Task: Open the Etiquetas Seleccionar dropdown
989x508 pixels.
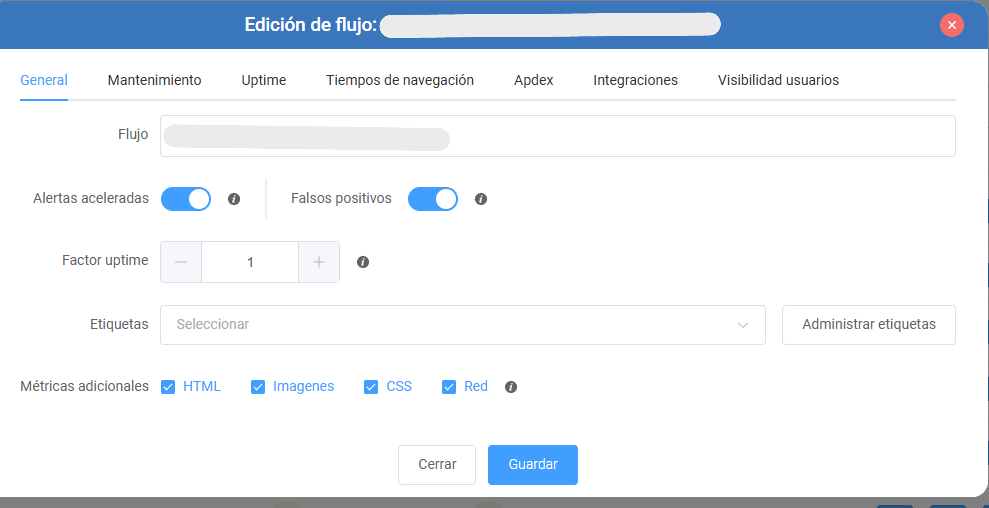Action: click(x=463, y=325)
